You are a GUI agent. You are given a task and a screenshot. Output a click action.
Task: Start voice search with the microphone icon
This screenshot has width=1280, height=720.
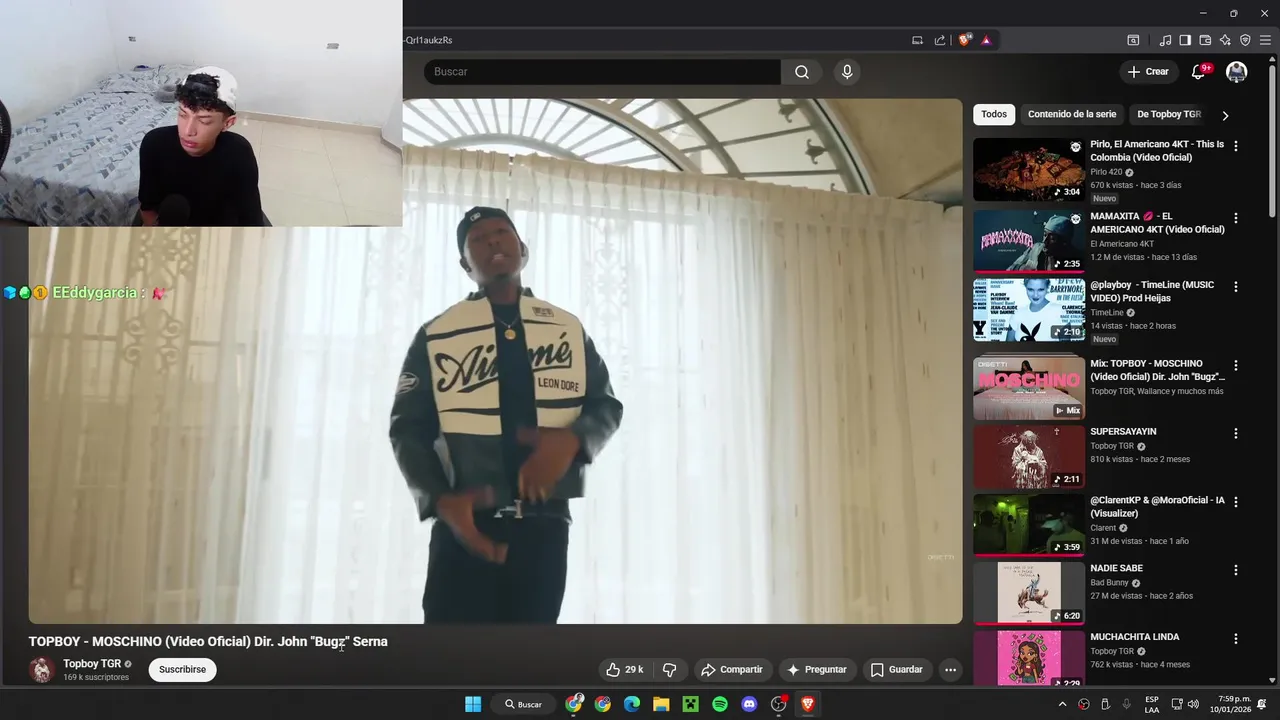click(847, 72)
